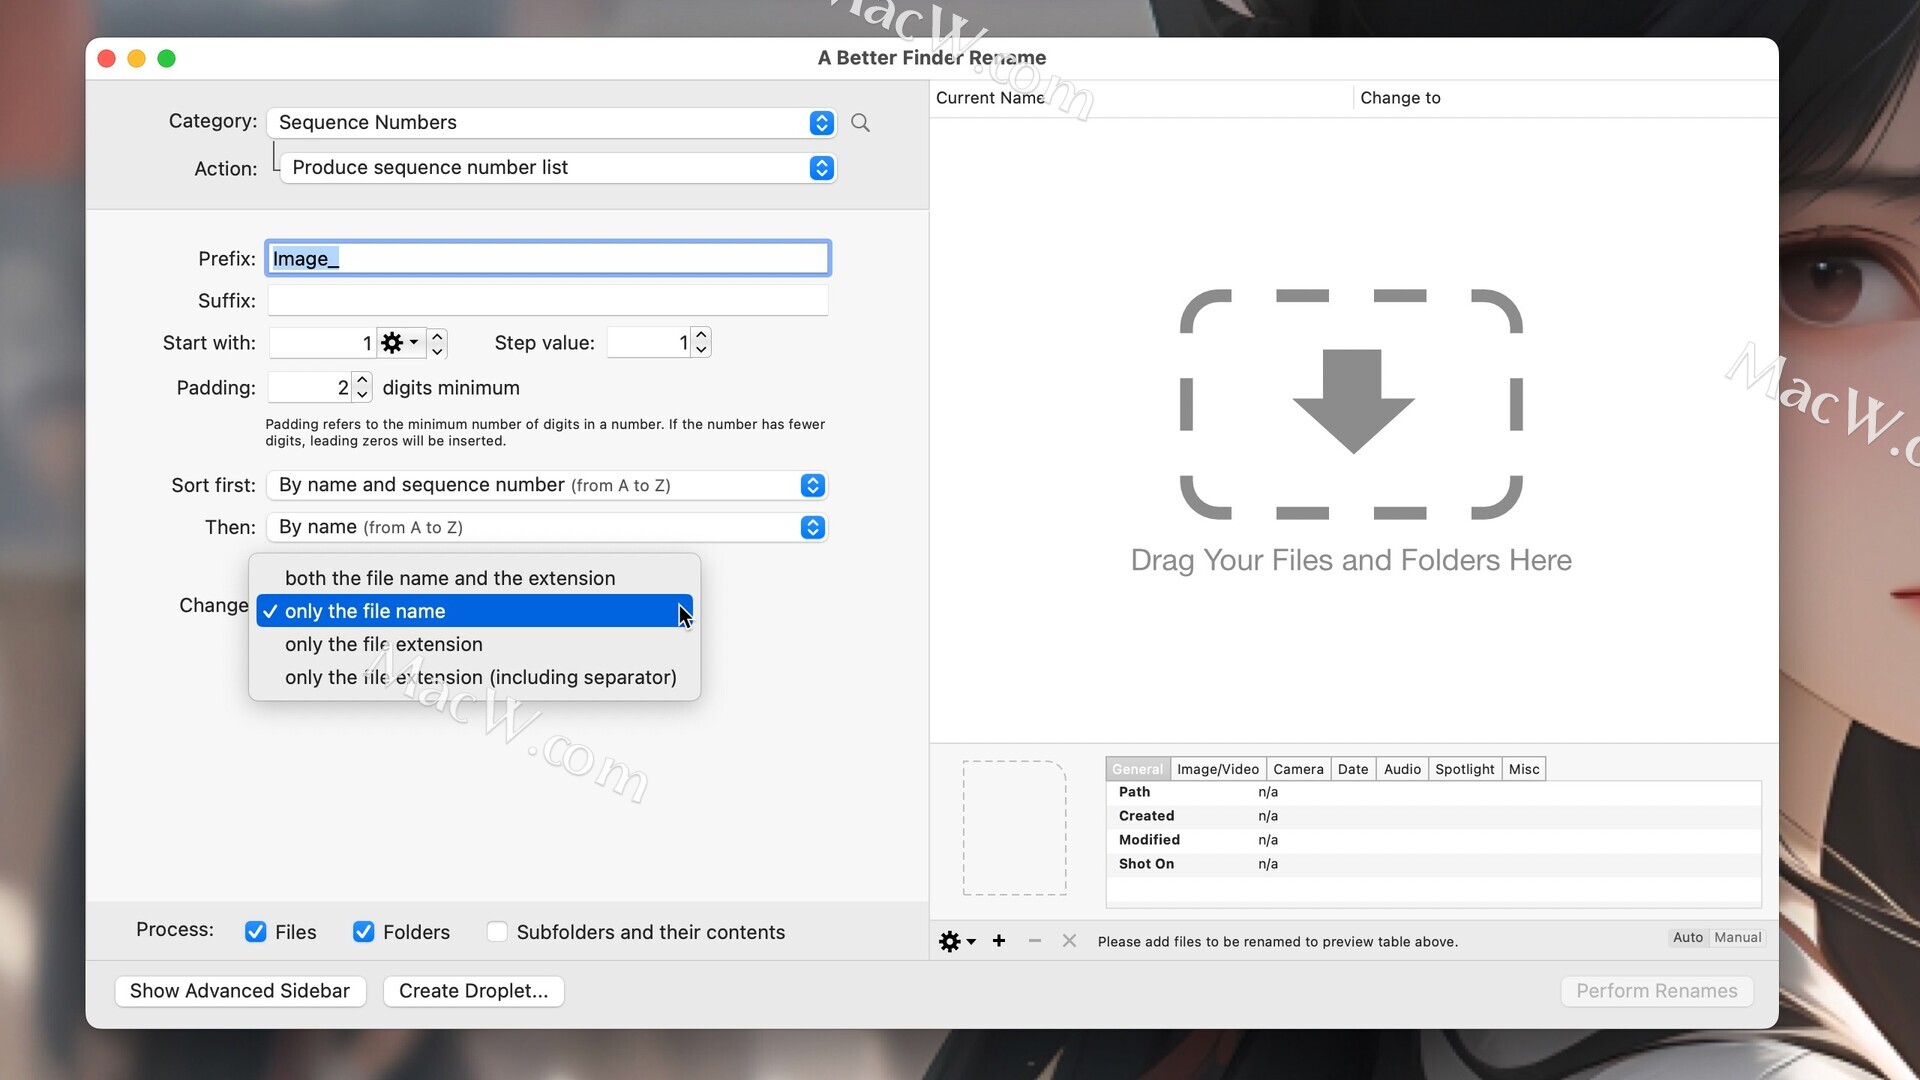
Task: Open the Misc tab
Action: click(1524, 769)
